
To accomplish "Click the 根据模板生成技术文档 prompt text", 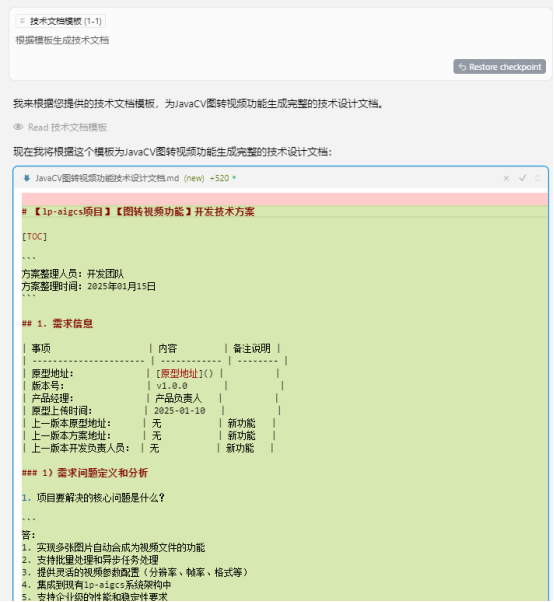I will click(62, 40).
